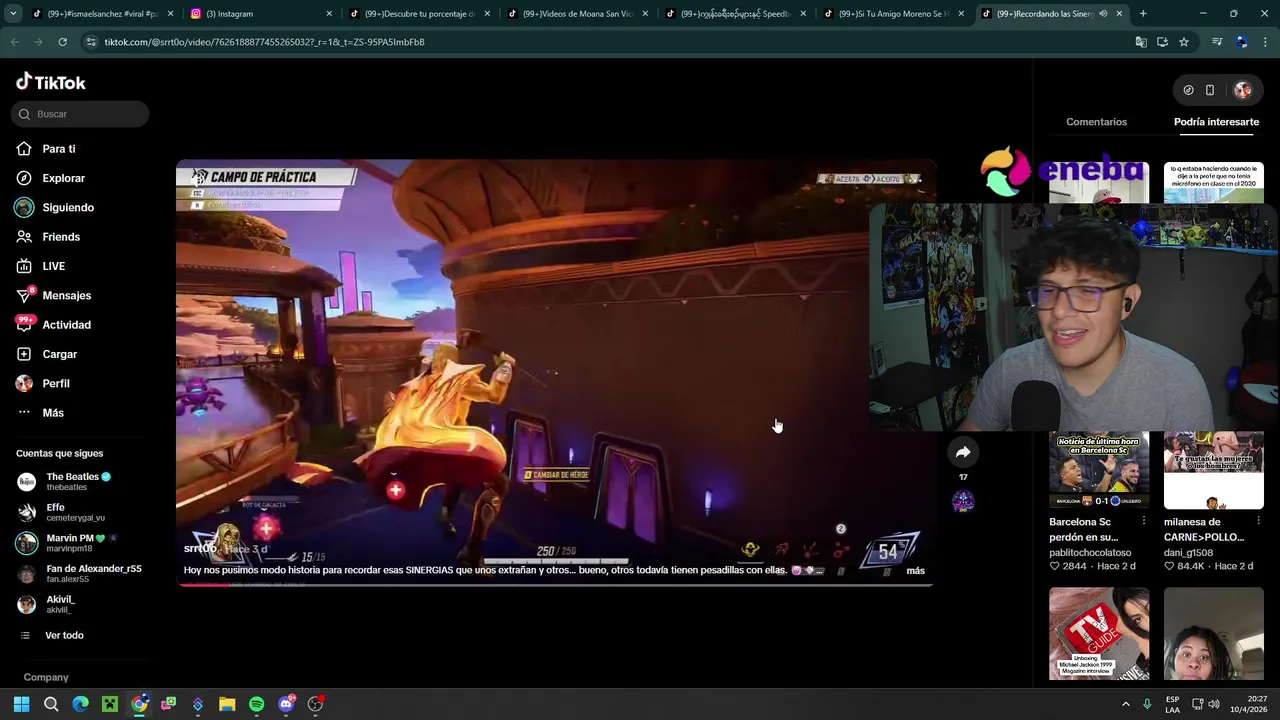Expand video description with más

[915, 571]
